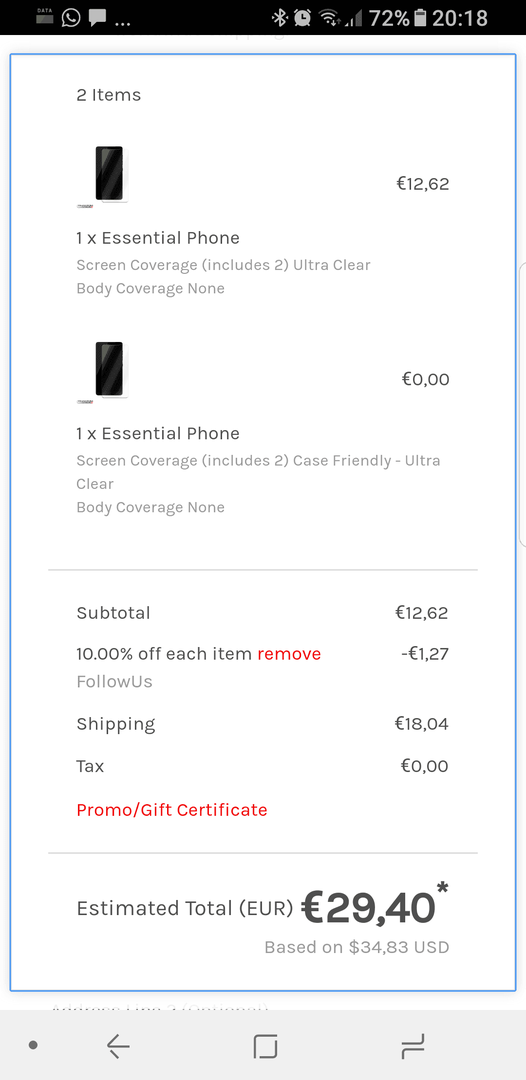The width and height of the screenshot is (526, 1080).
Task: Tap the message notification icon in status bar
Action: click(x=98, y=18)
